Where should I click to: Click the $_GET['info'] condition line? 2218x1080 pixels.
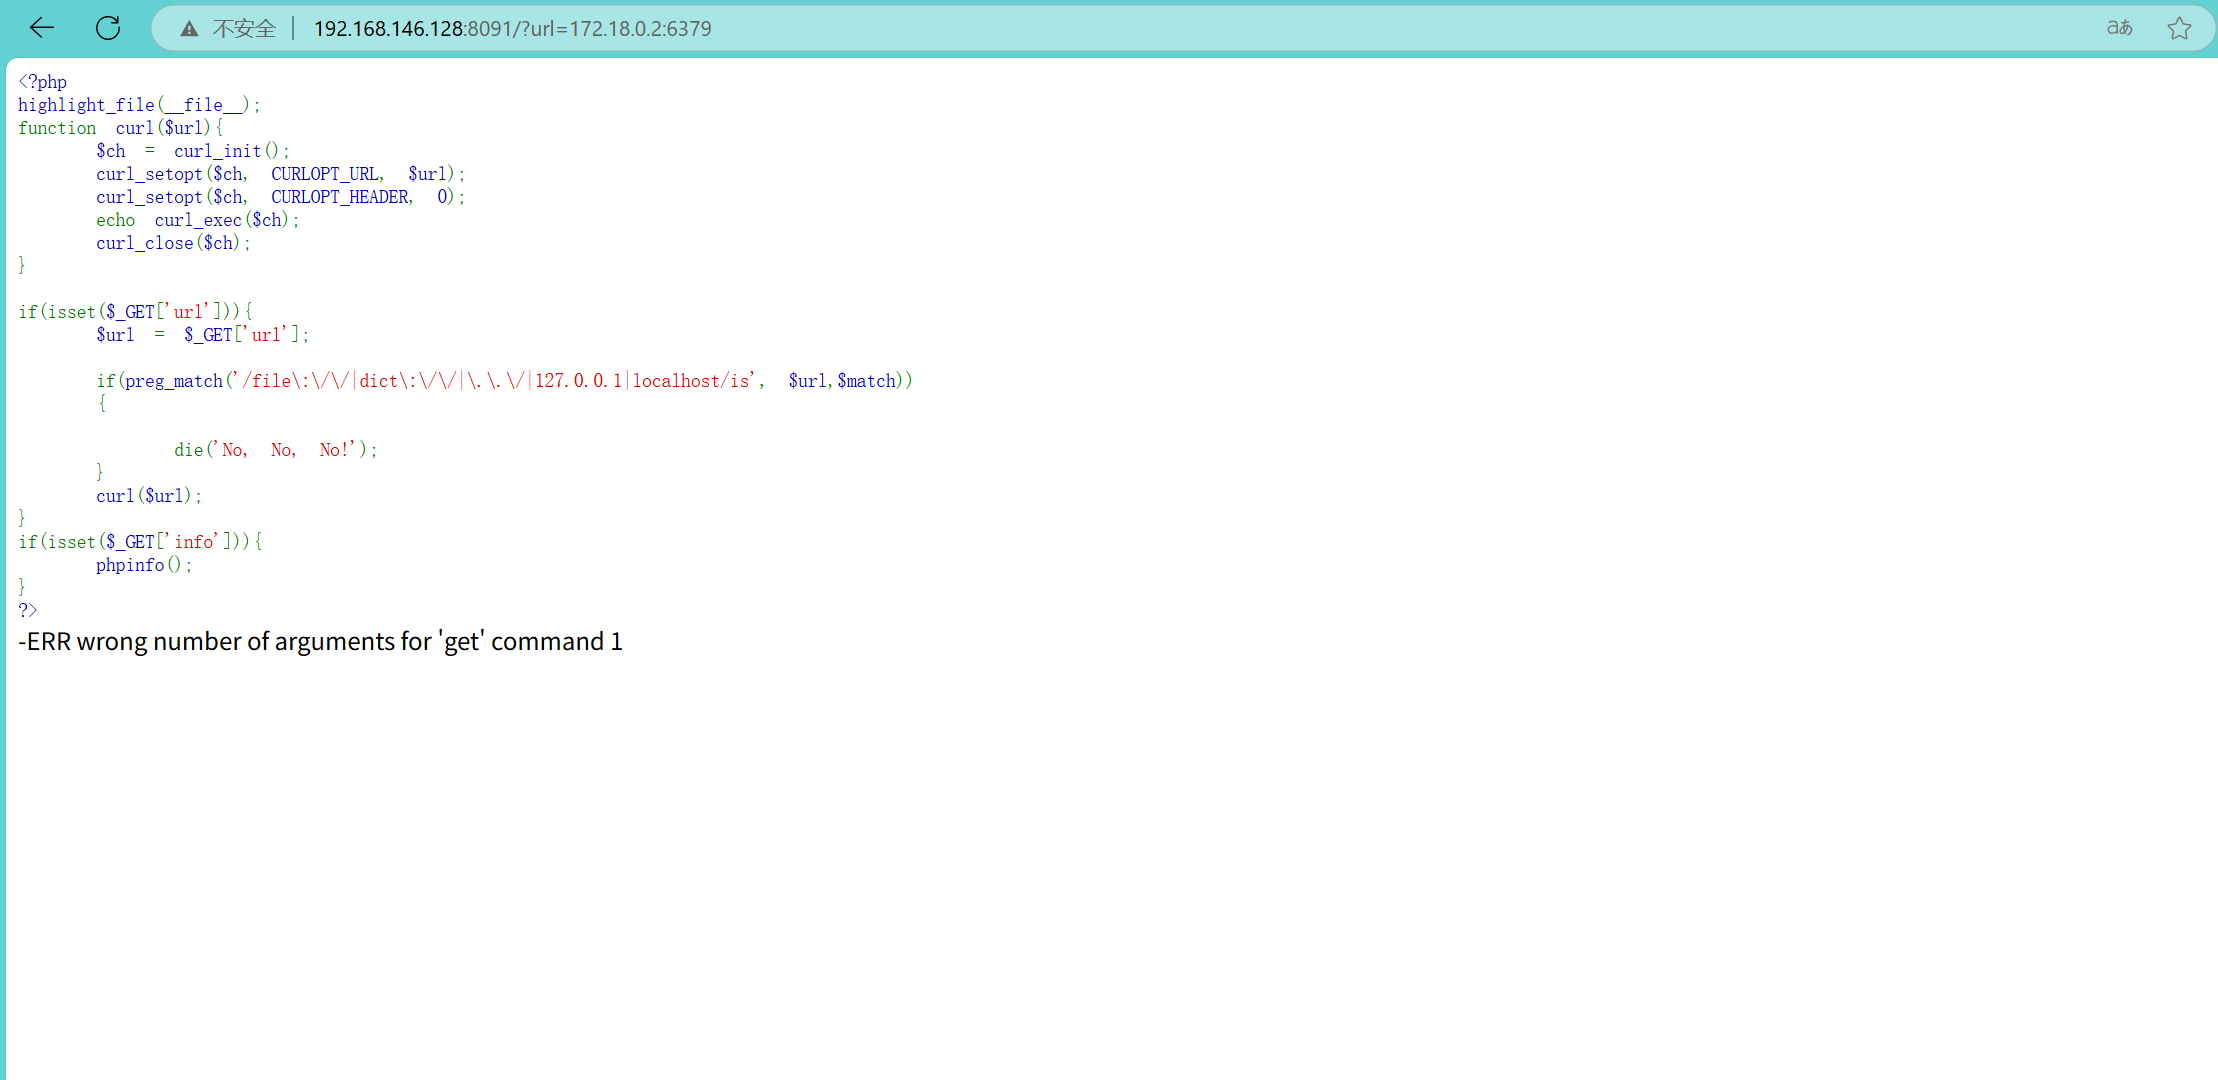140,542
